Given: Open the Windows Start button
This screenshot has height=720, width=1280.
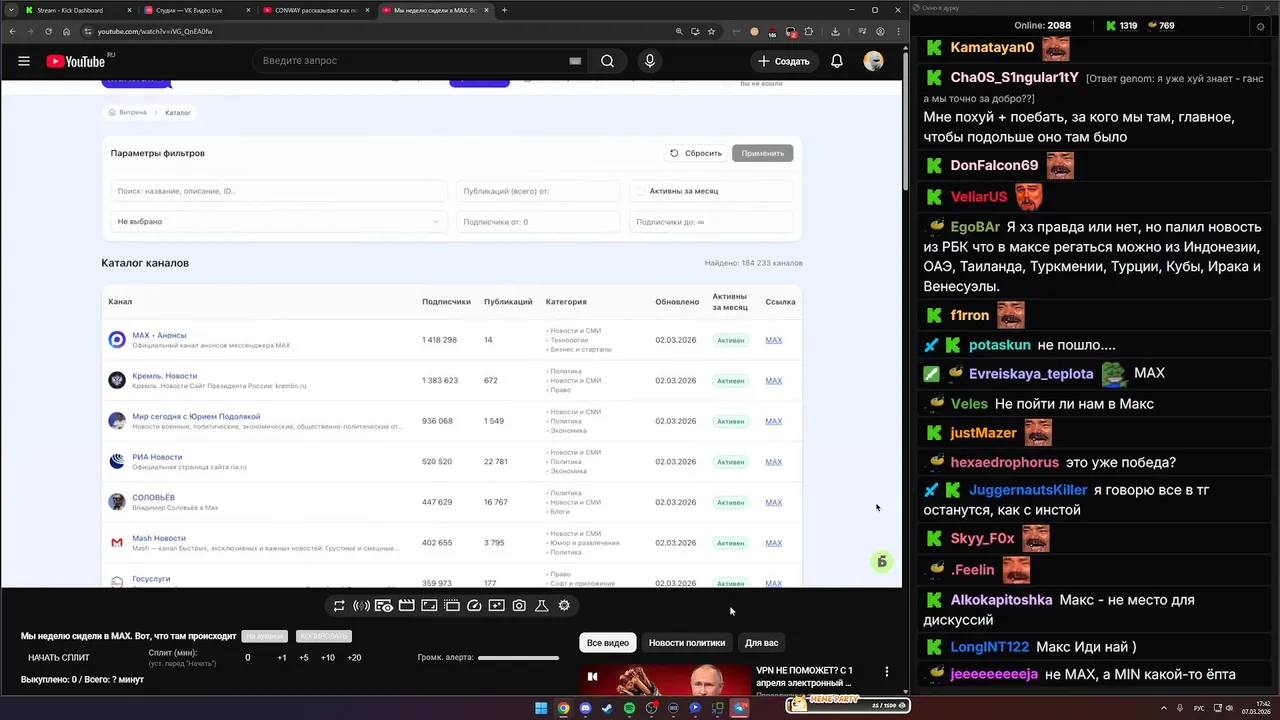Looking at the screenshot, I should 541,708.
